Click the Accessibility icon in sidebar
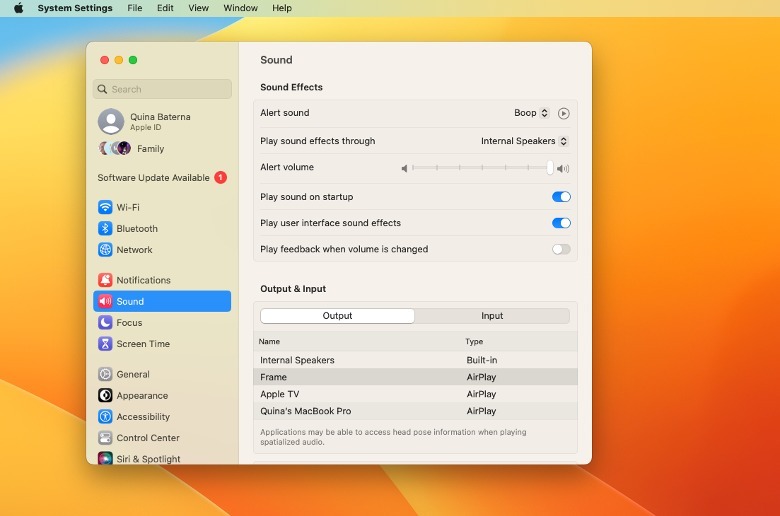Screen dimensions: 780x516 coord(105,417)
